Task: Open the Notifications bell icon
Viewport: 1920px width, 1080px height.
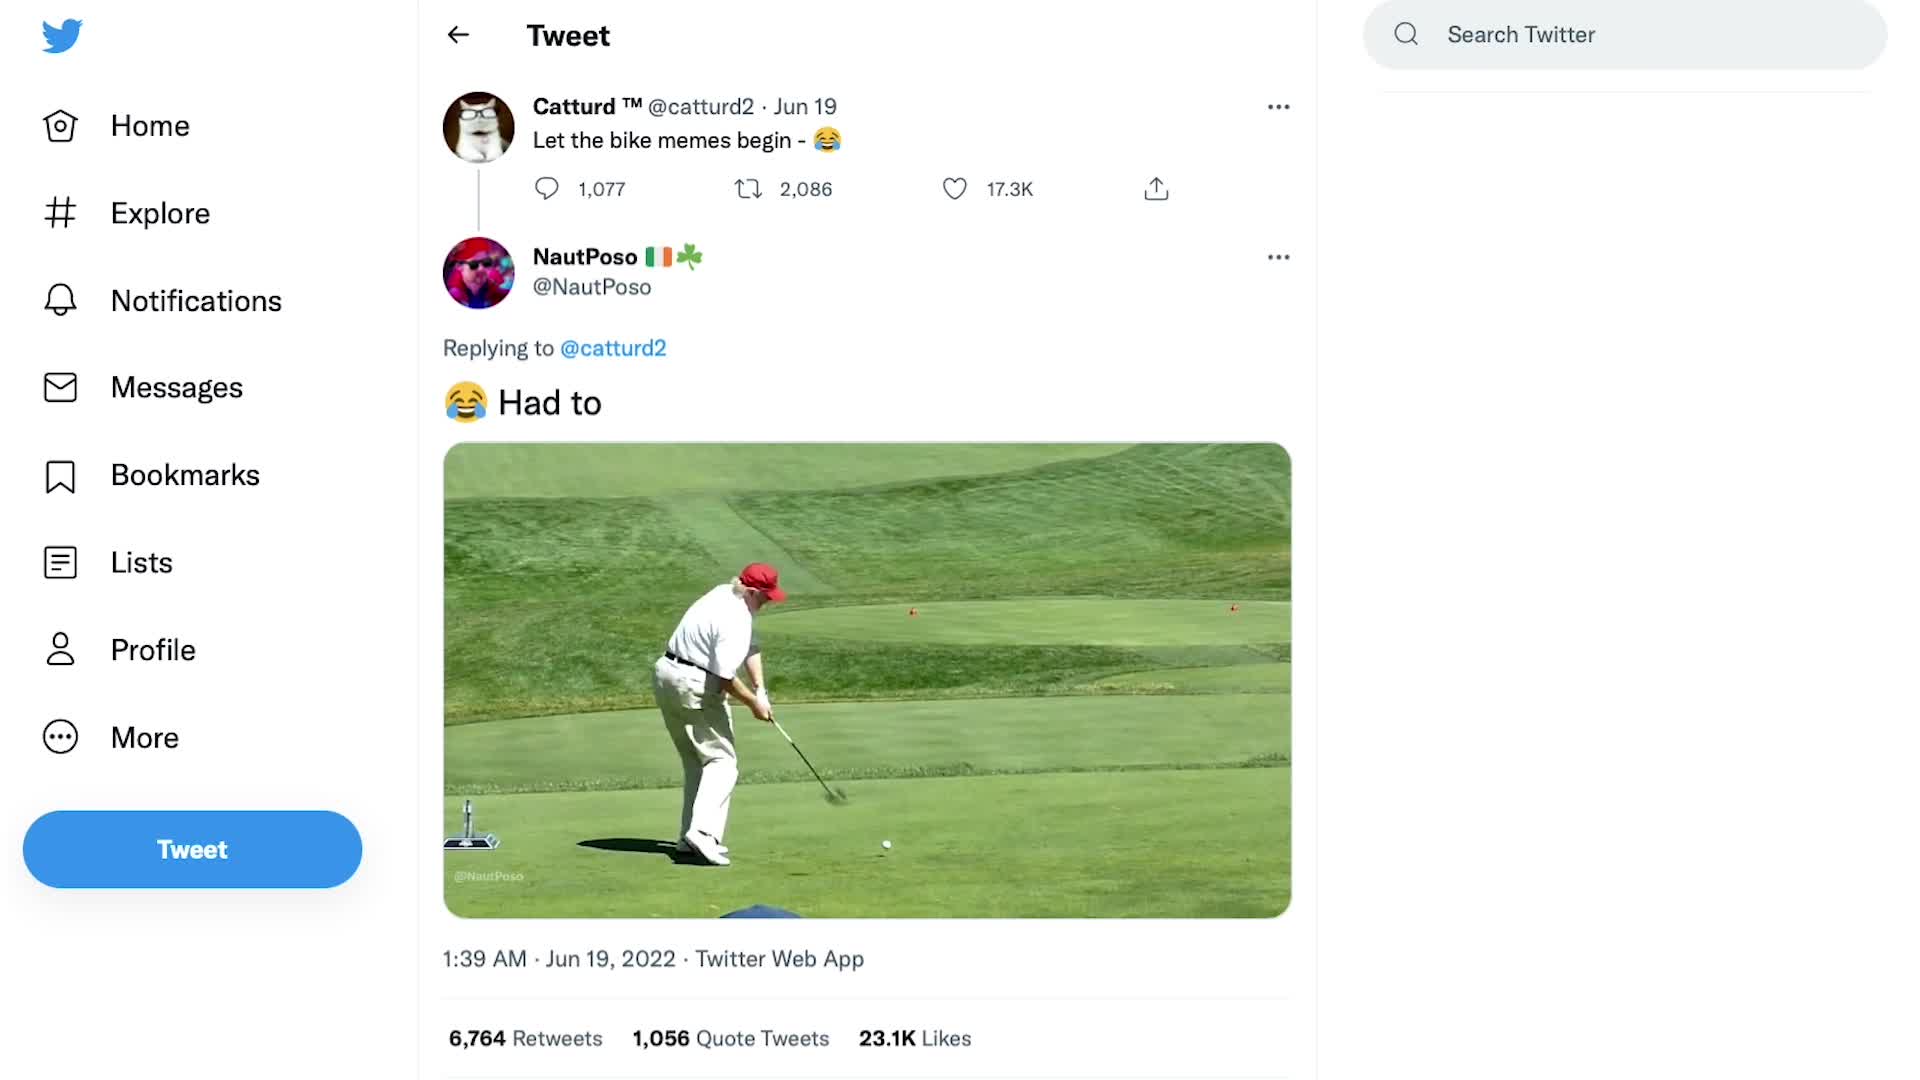Action: (x=60, y=300)
